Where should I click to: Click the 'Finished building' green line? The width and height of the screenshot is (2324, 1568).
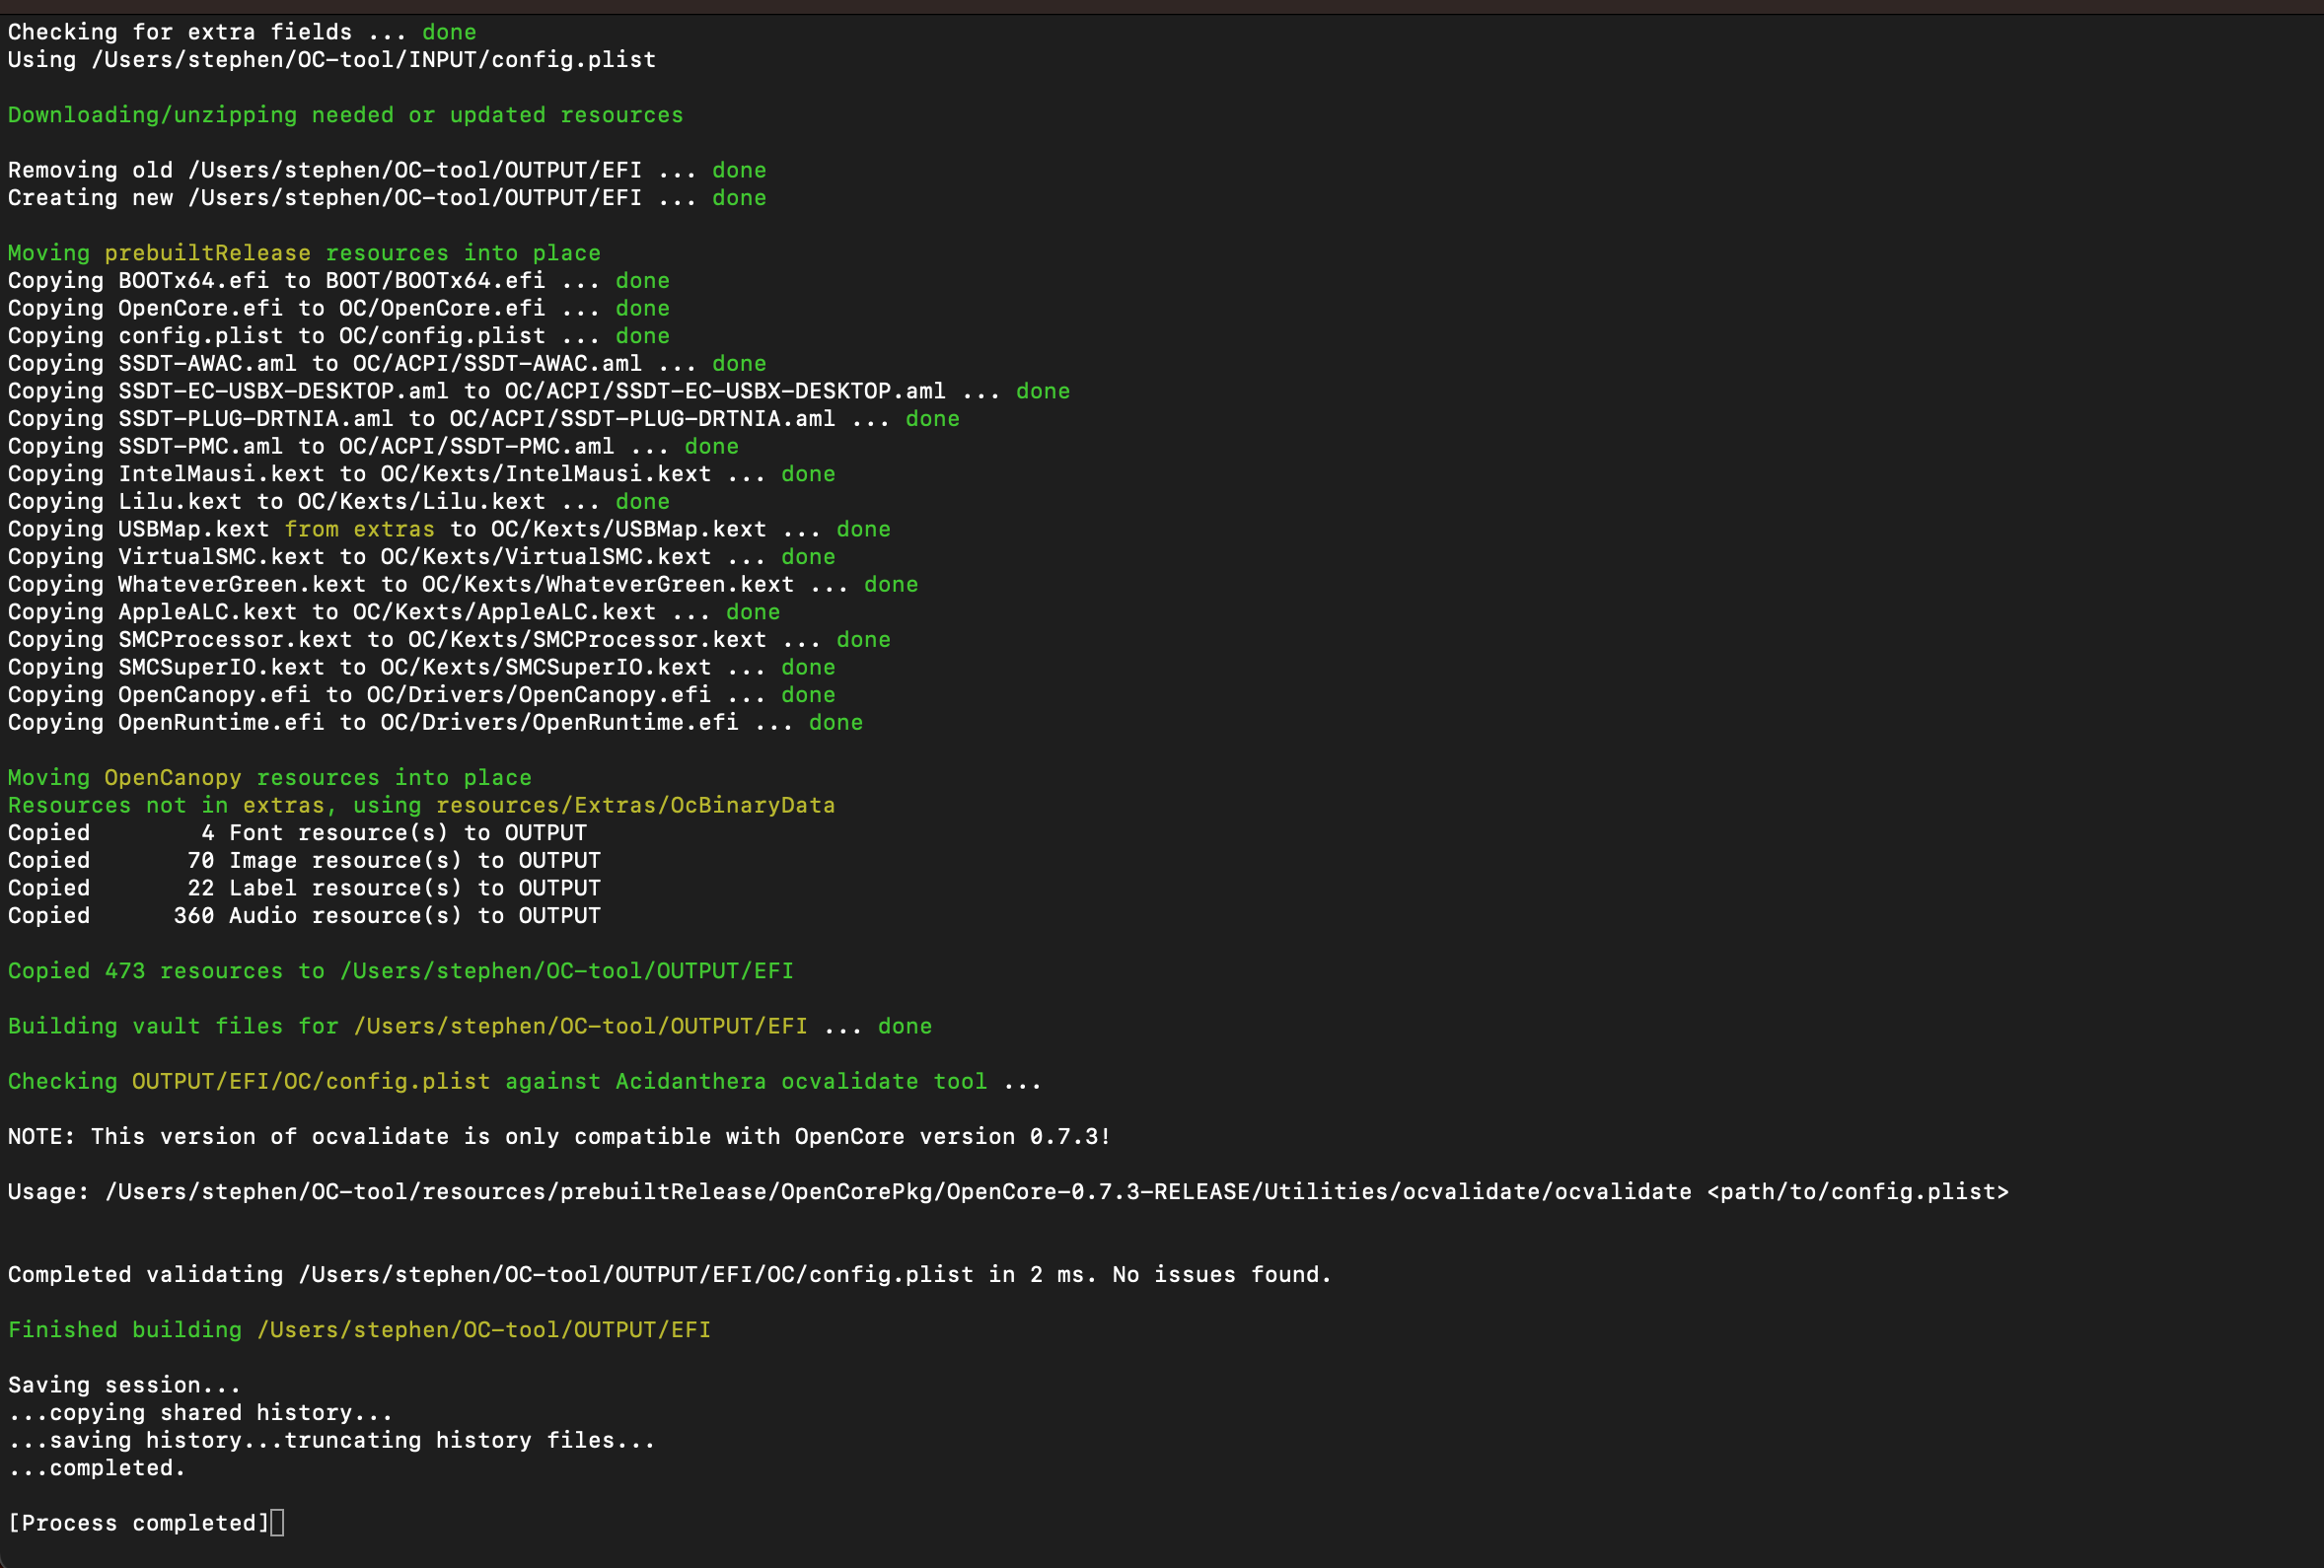pos(359,1330)
